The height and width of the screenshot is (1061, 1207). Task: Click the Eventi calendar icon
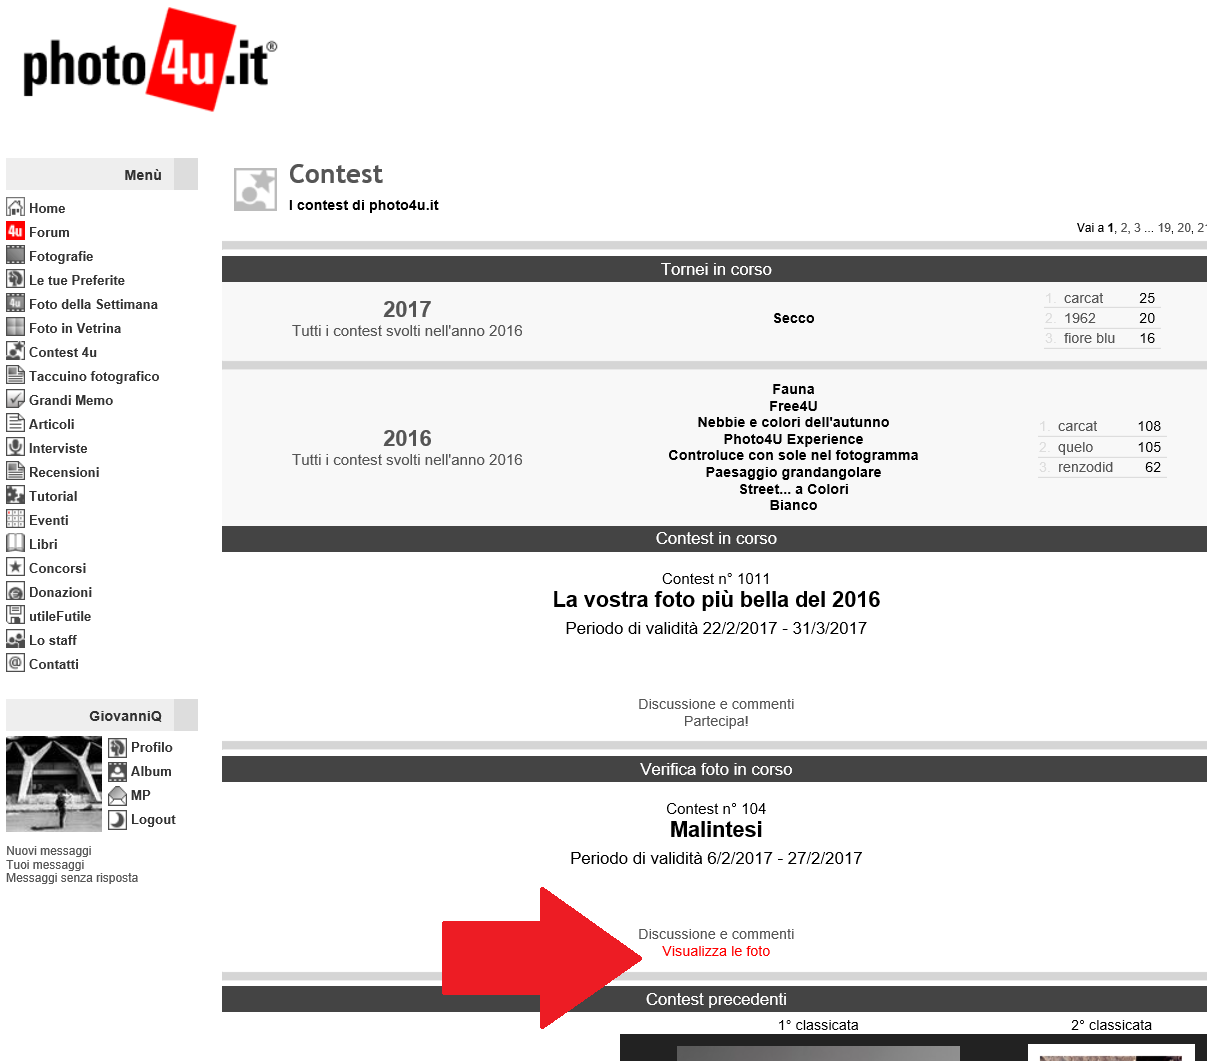tap(15, 519)
